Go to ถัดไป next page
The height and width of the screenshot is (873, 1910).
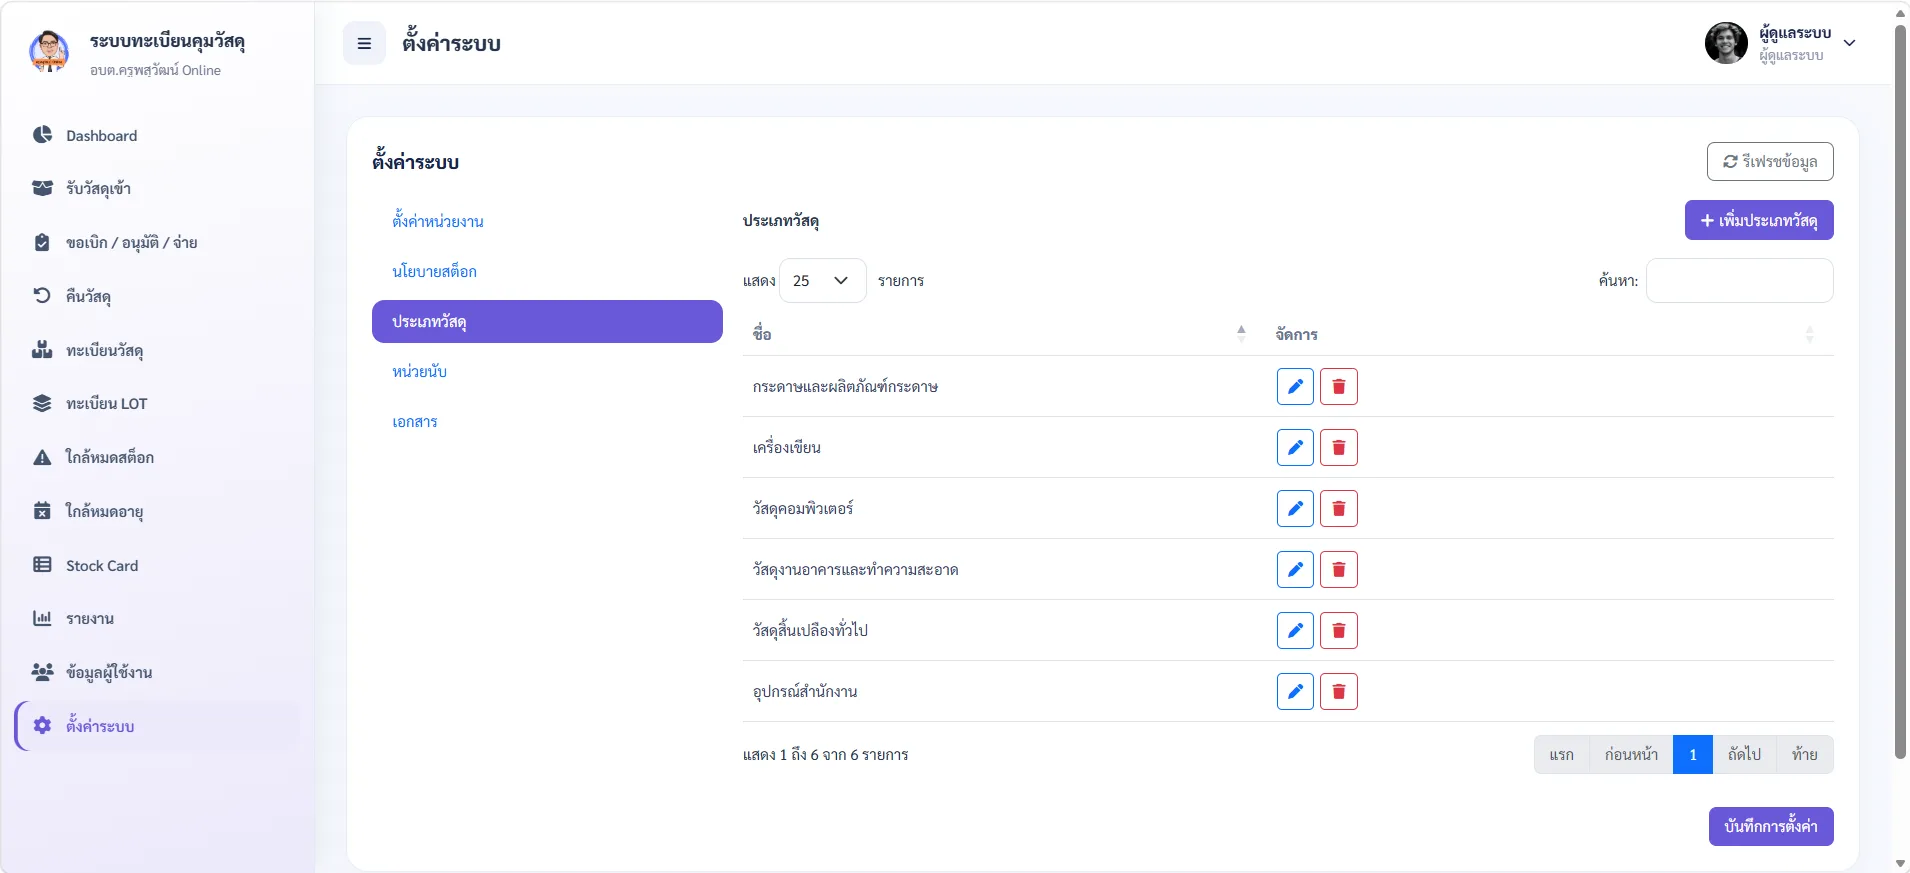pyautogui.click(x=1744, y=754)
